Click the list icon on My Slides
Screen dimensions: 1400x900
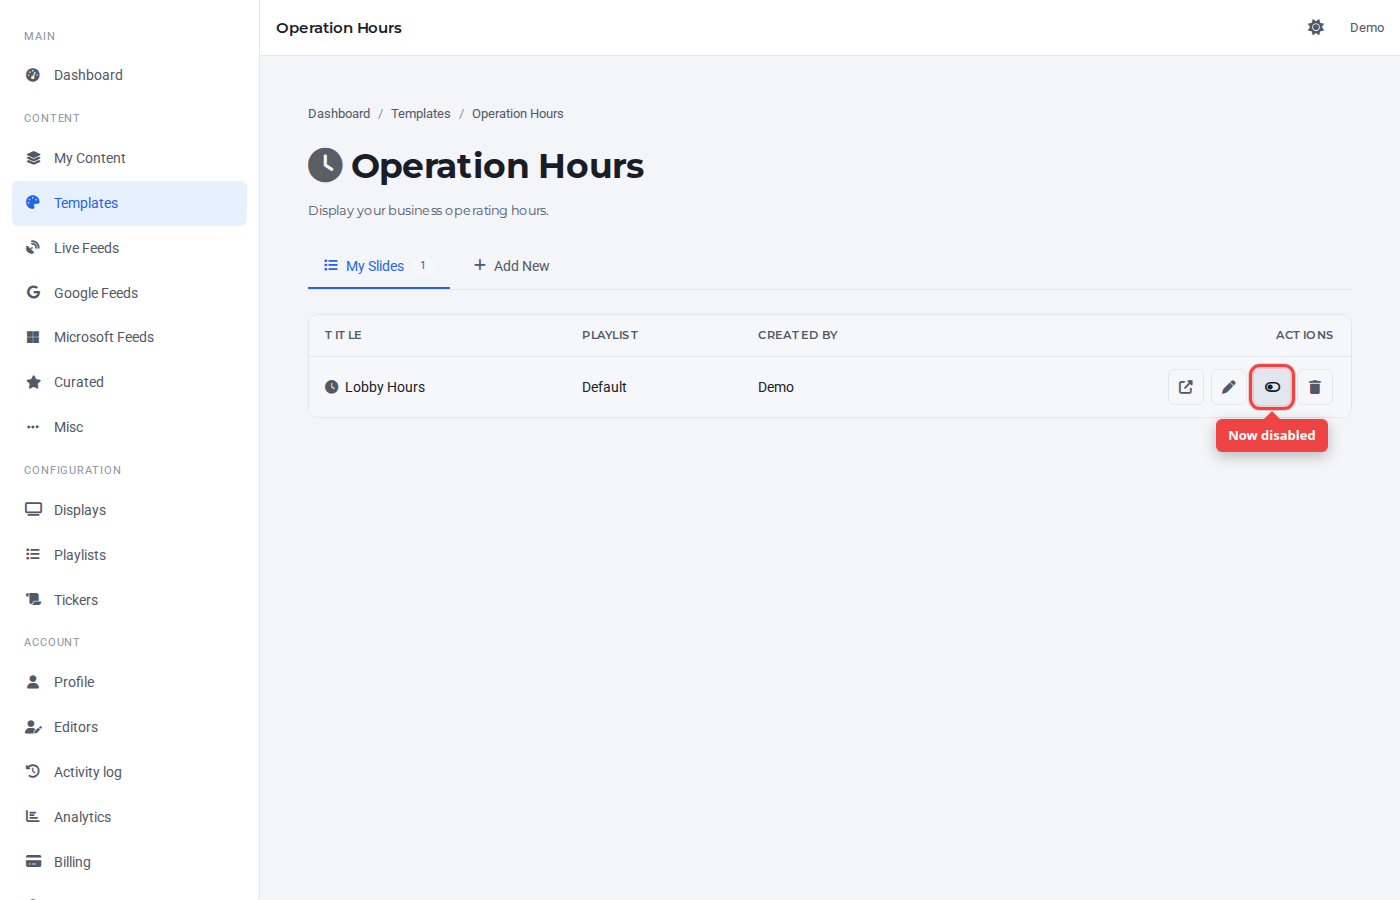coord(331,265)
